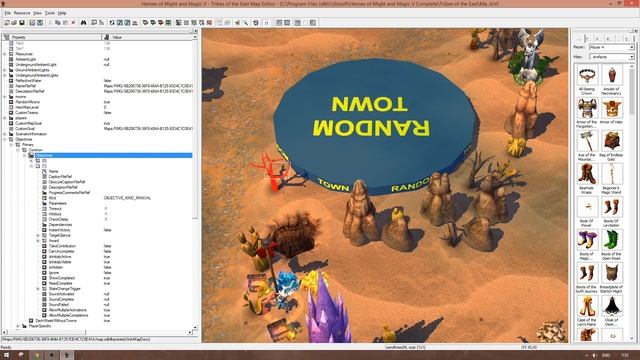
Task: Click the Open folder toolbar icon
Action: tap(14, 23)
